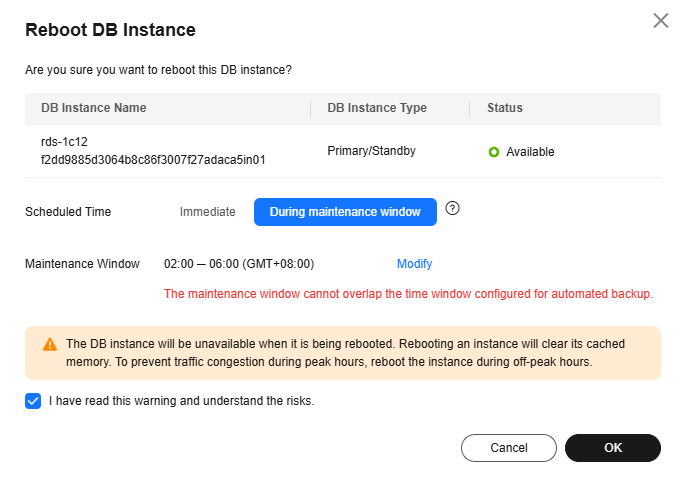Uncheck the risk acknowledgment checkbox

[x=33, y=401]
